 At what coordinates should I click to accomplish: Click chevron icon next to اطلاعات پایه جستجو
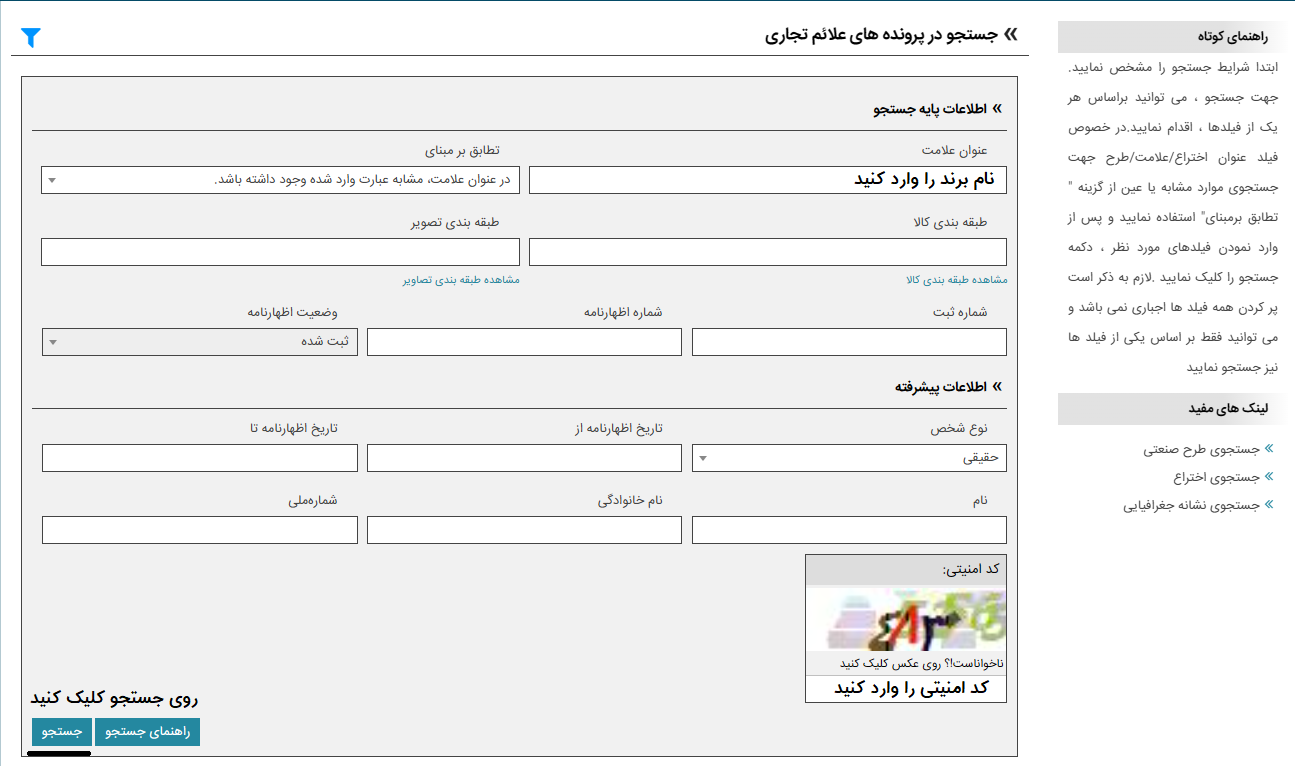(996, 109)
